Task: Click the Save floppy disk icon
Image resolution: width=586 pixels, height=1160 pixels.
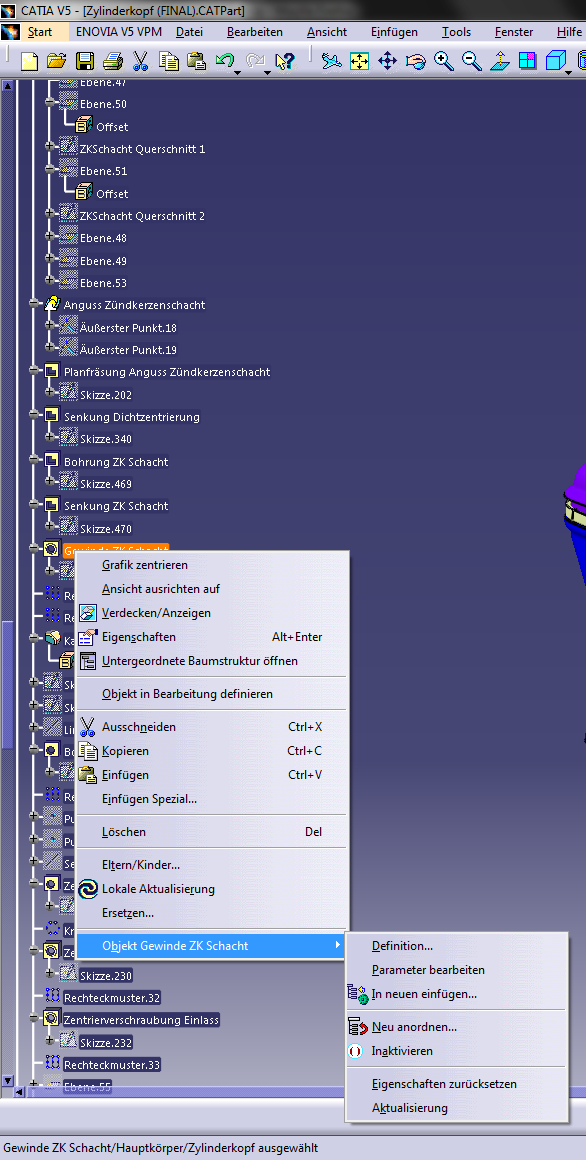Action: coord(85,61)
